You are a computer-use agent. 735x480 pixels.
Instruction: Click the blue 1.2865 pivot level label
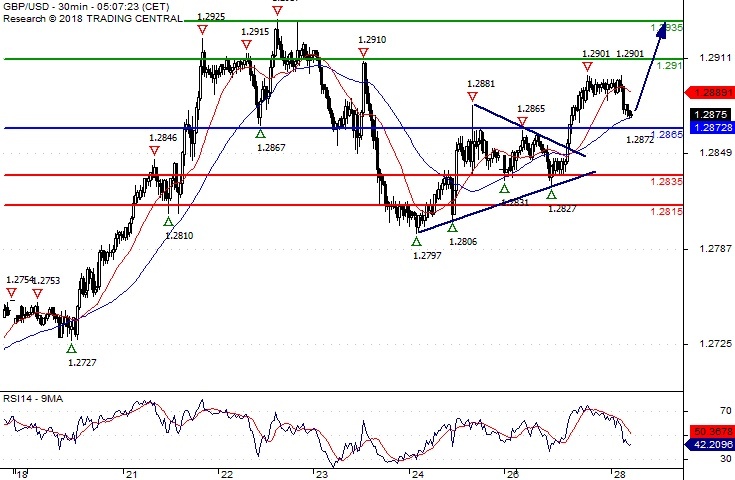tap(667, 135)
